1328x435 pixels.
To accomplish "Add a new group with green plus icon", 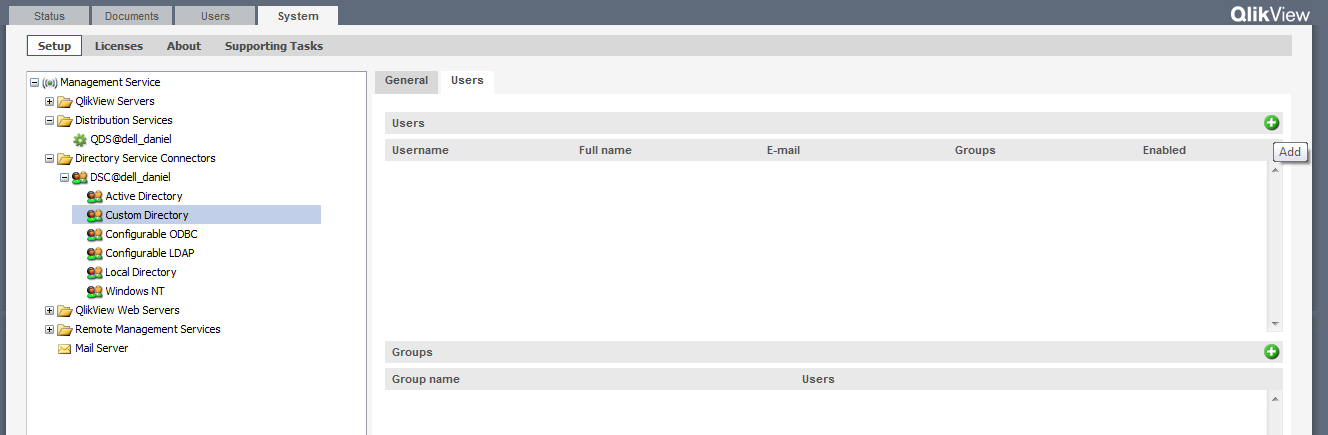I will click(1272, 352).
